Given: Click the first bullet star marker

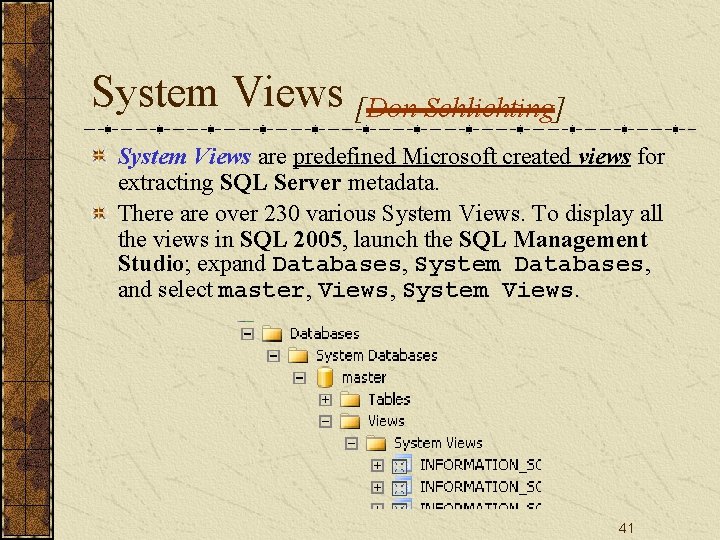Looking at the screenshot, I should 99,156.
